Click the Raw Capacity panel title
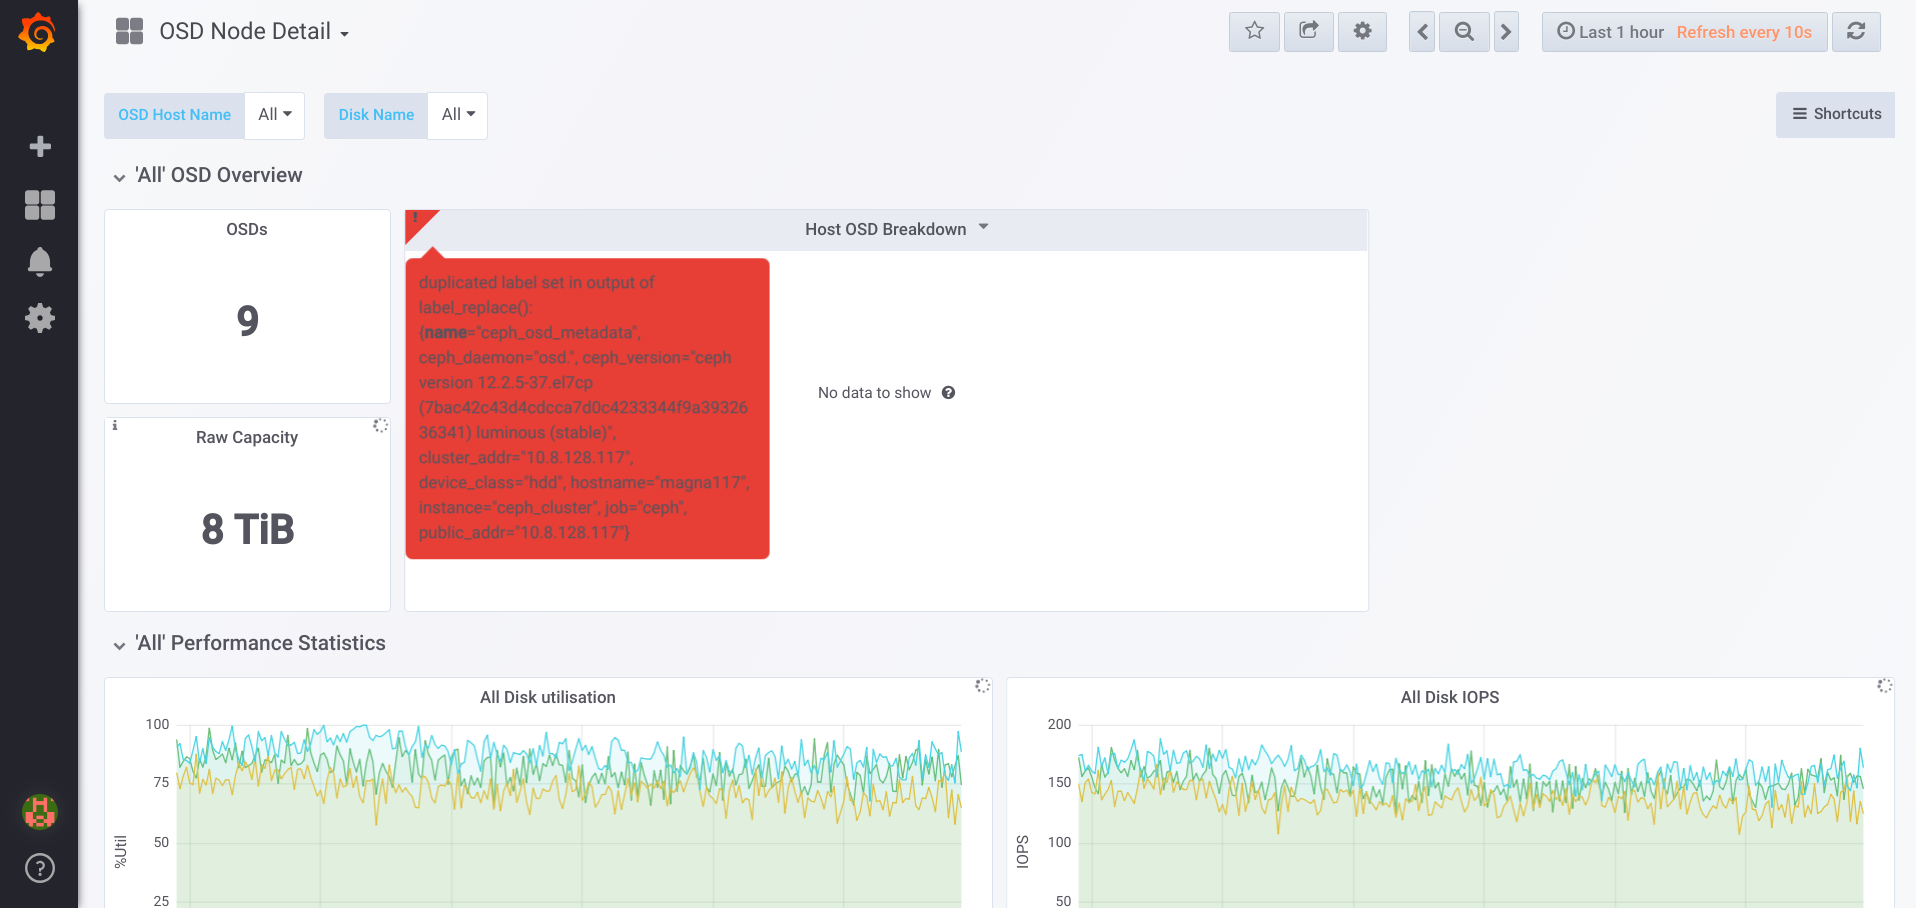 247,437
